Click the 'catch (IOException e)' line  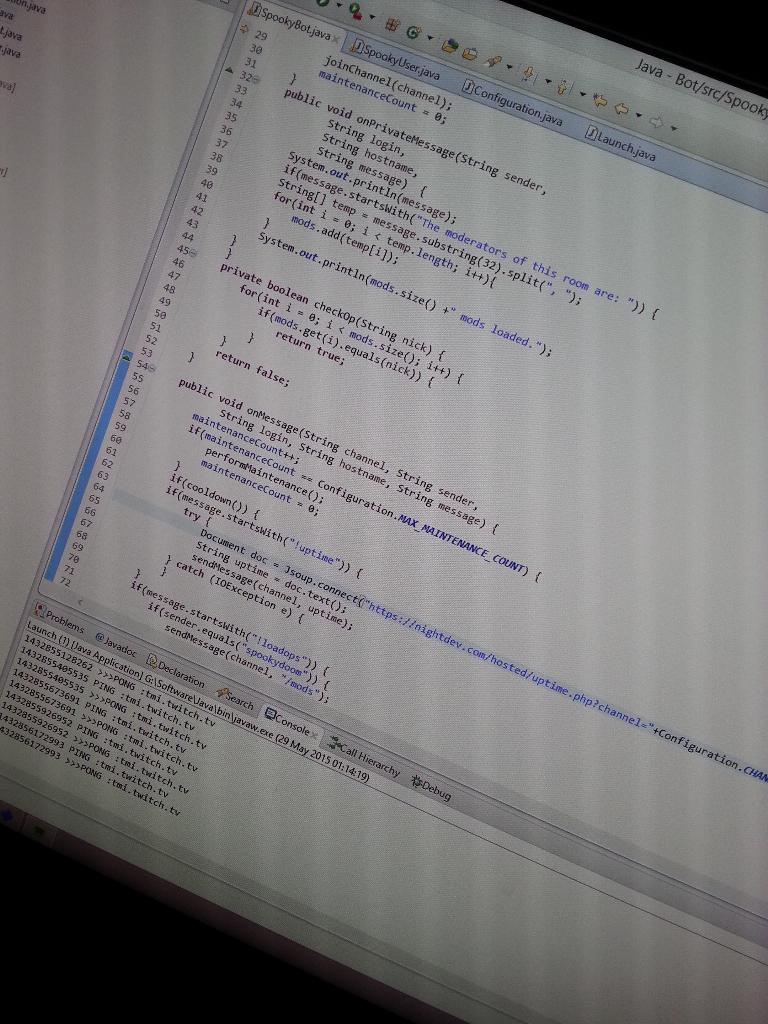(x=236, y=588)
